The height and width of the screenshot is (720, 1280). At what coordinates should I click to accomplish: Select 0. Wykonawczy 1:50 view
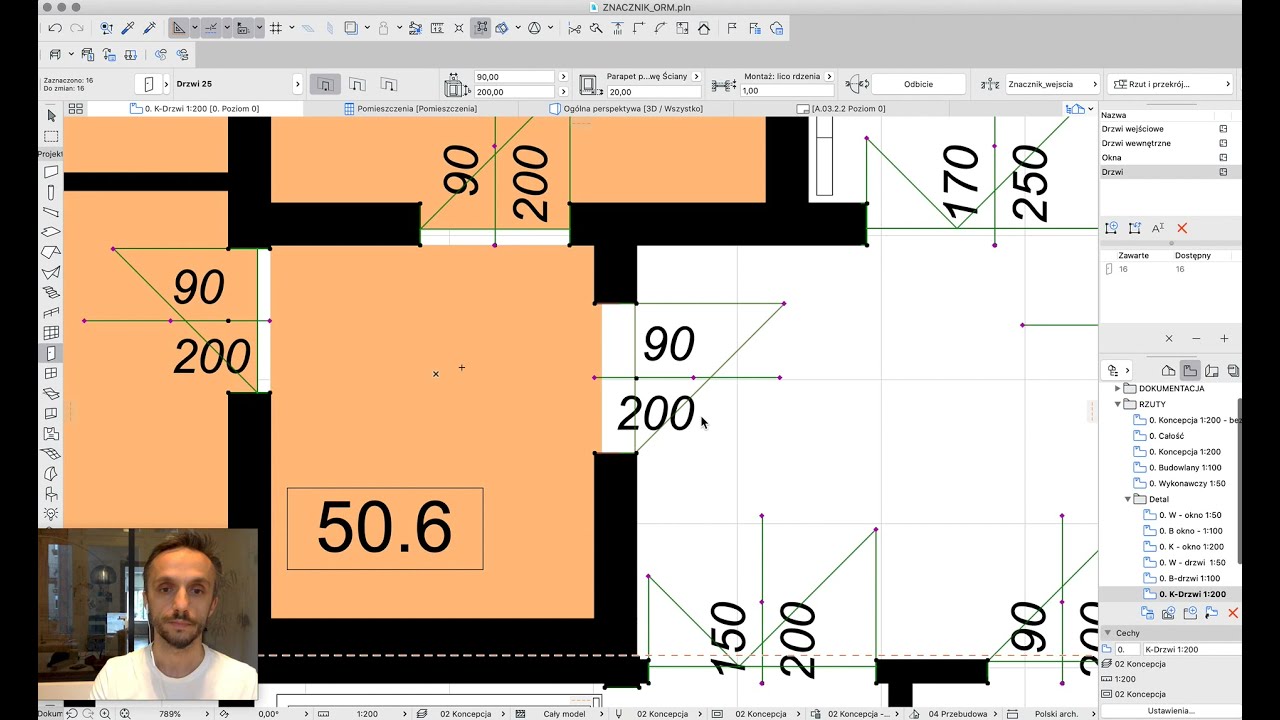click(x=1179, y=483)
